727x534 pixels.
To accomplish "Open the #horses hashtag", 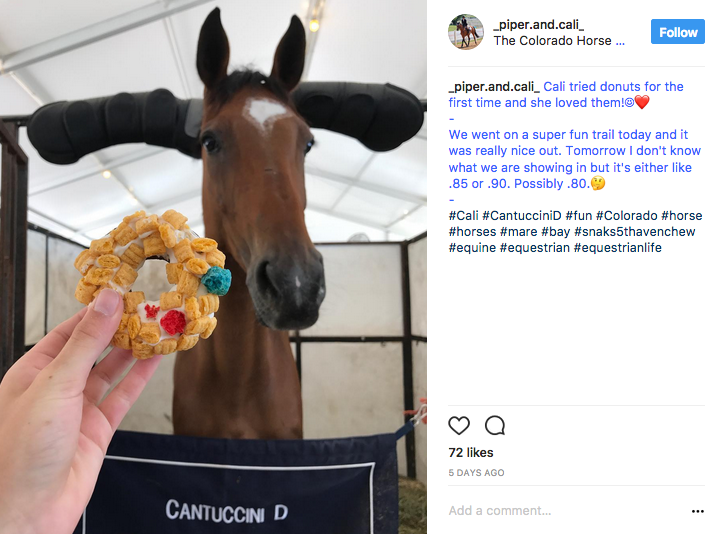I will click(x=472, y=231).
